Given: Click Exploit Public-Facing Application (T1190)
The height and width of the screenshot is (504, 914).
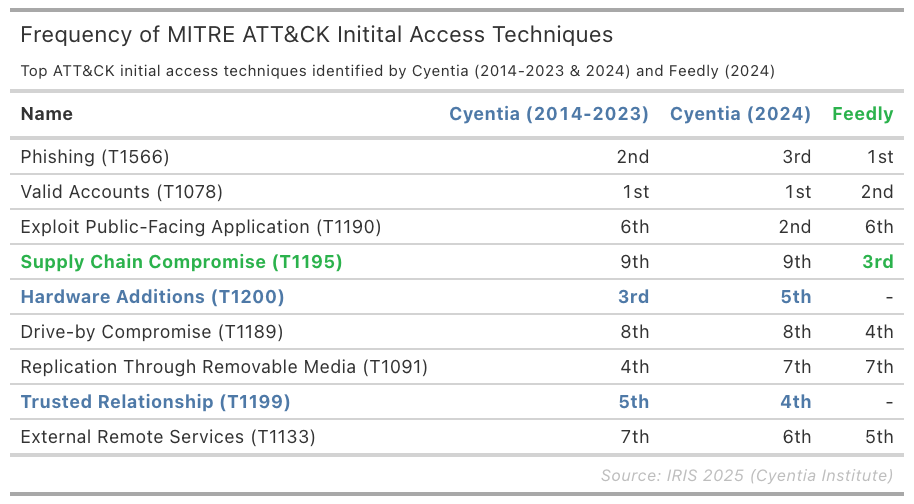Looking at the screenshot, I should click(x=200, y=227).
